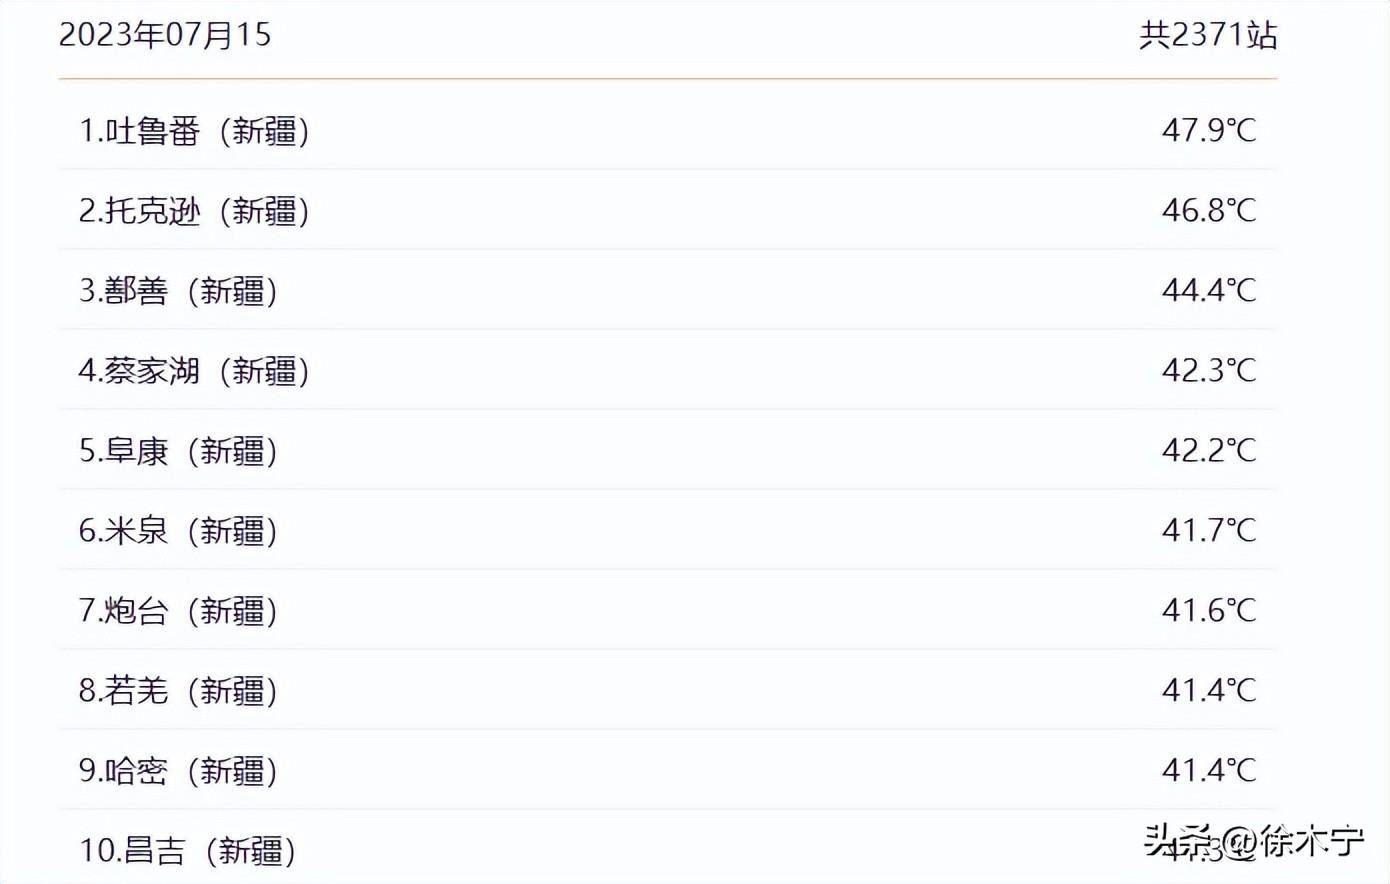
Task: Click the 41.6℃ temperature reading
Action: click(x=1208, y=610)
